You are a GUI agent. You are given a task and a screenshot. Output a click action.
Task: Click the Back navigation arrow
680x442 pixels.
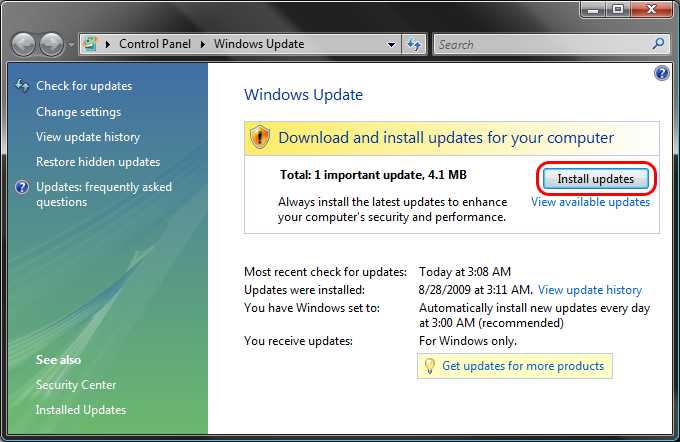tap(23, 44)
